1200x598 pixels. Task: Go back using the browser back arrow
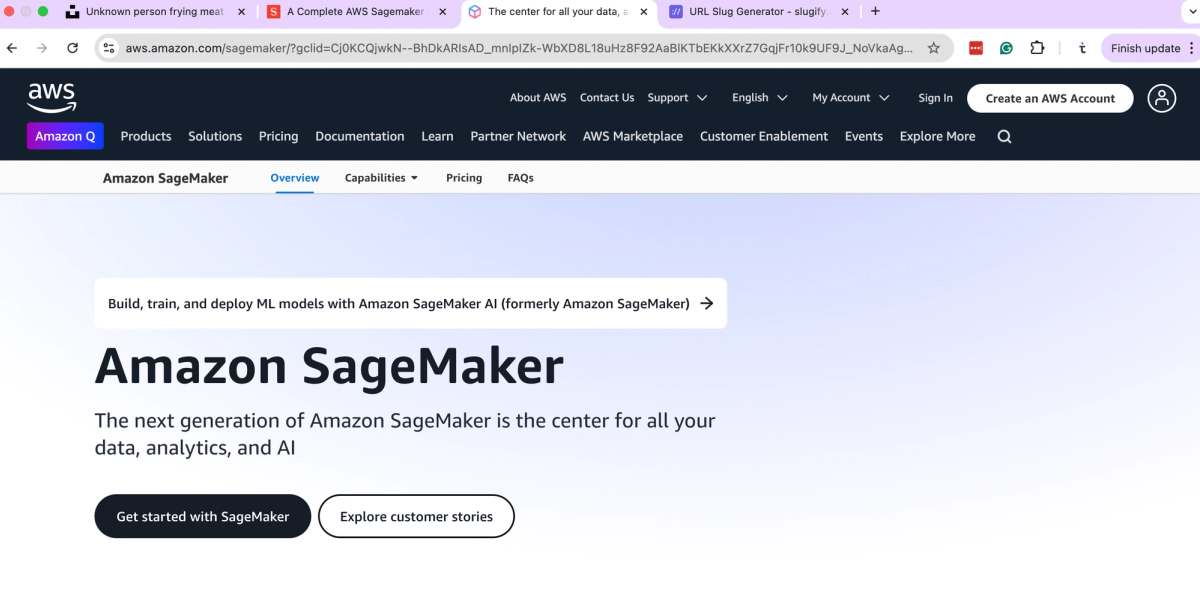coord(11,47)
